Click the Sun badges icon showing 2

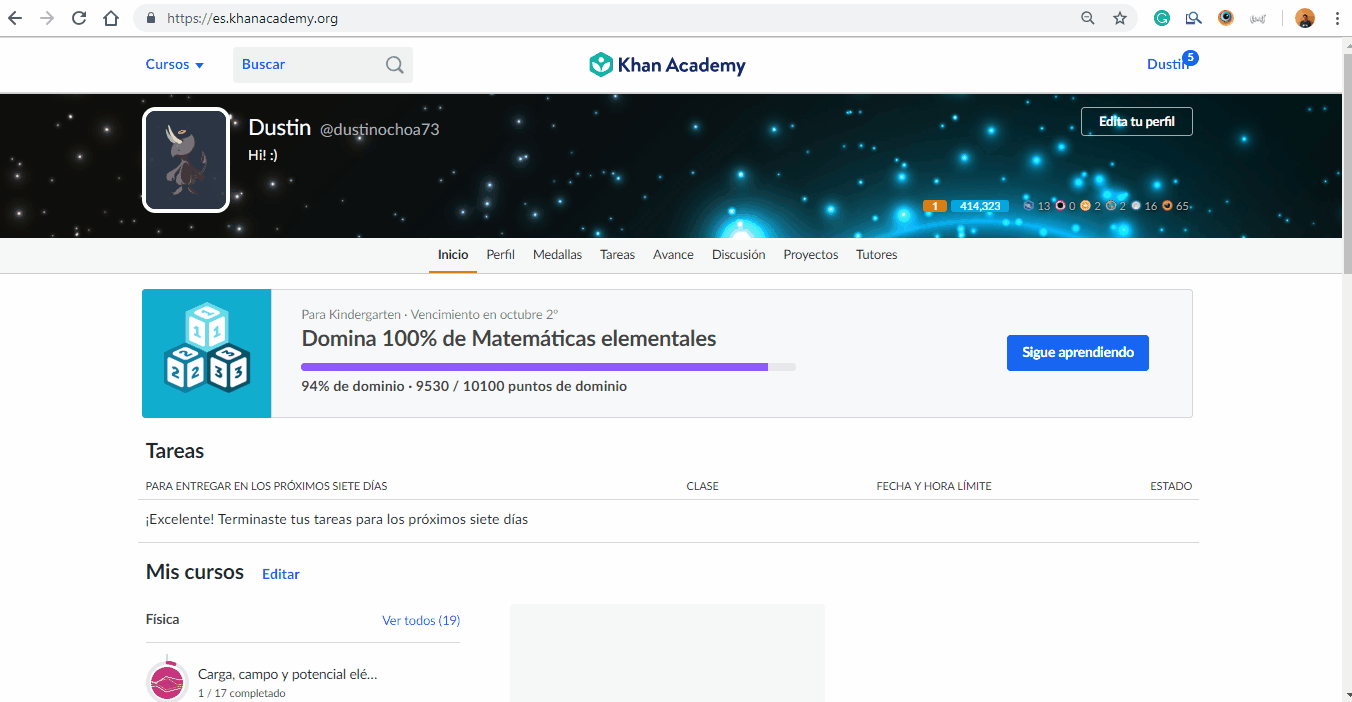tap(1086, 206)
